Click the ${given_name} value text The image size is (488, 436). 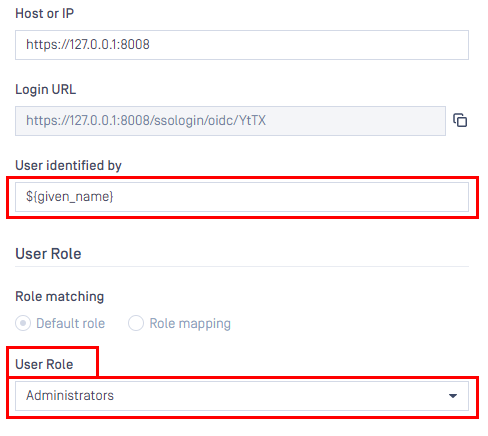[x=70, y=196]
